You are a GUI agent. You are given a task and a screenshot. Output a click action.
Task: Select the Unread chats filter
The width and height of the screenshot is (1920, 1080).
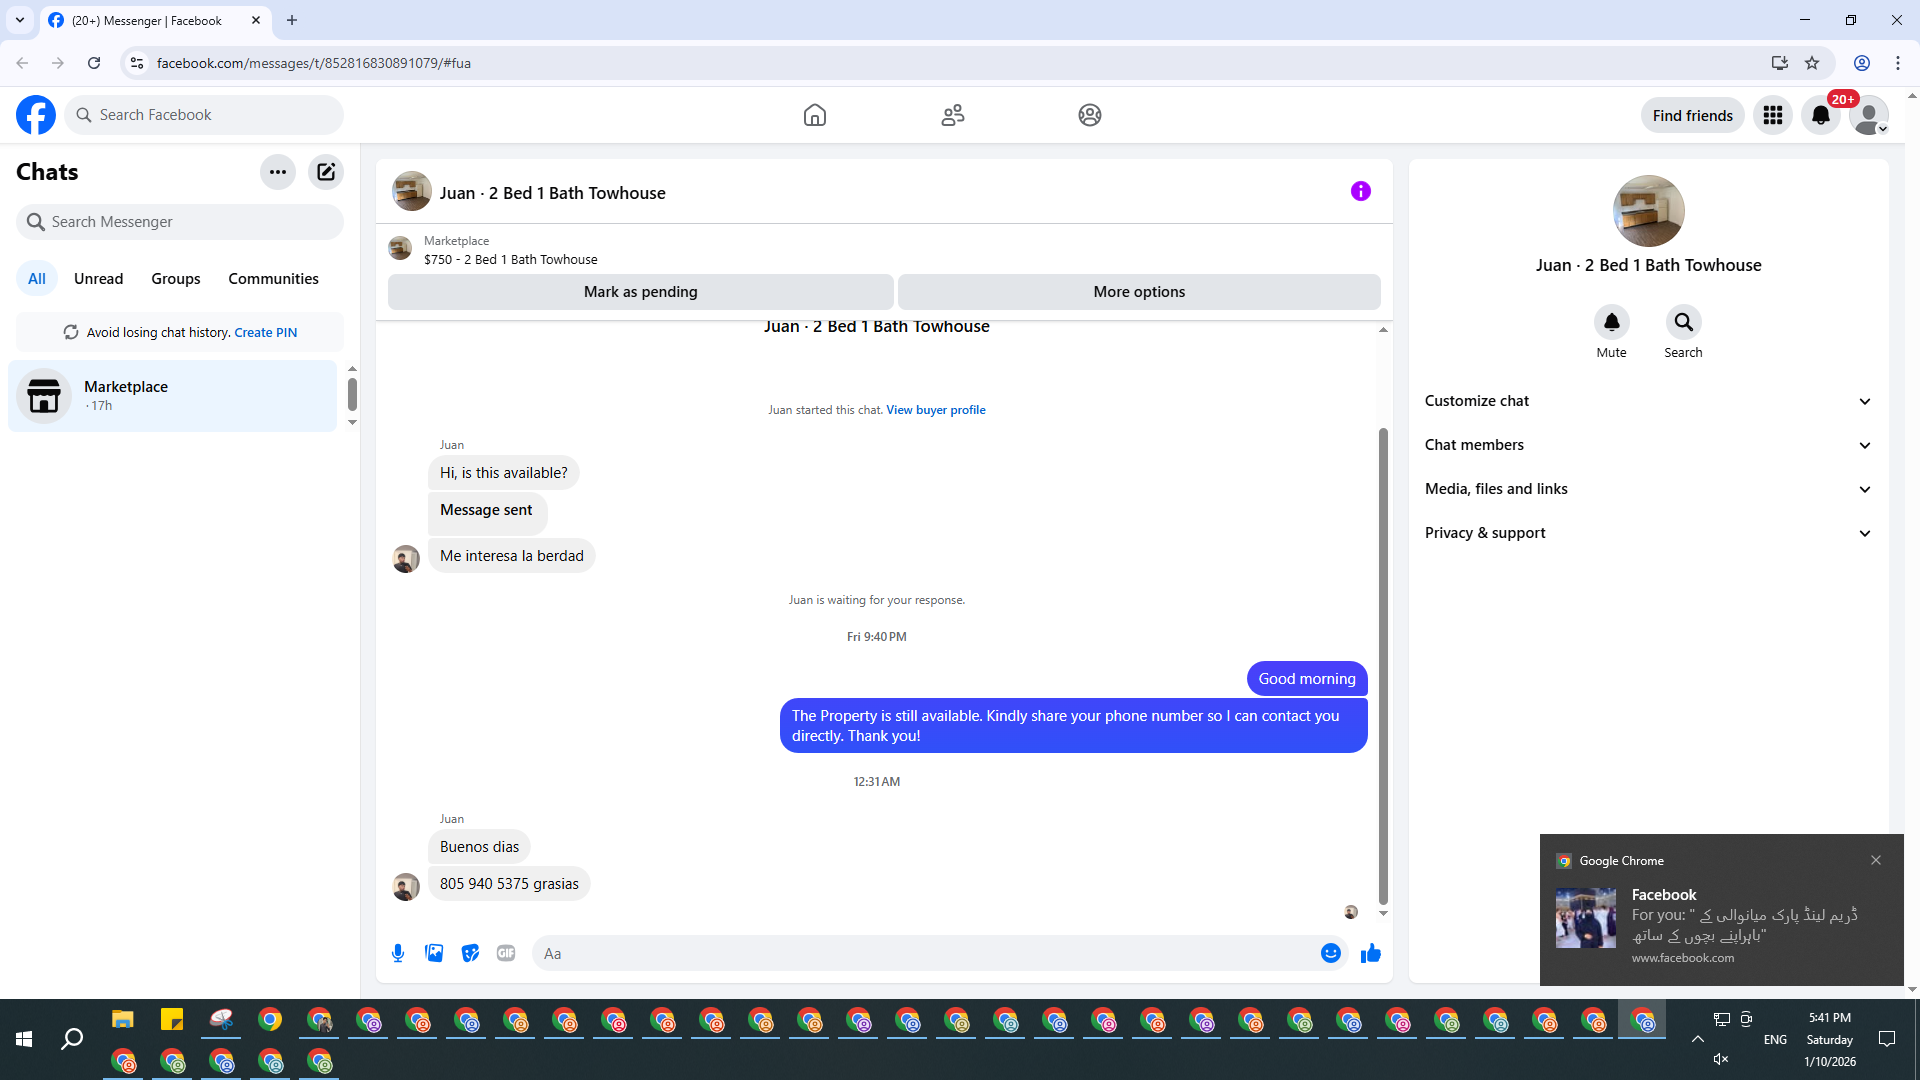(x=98, y=279)
